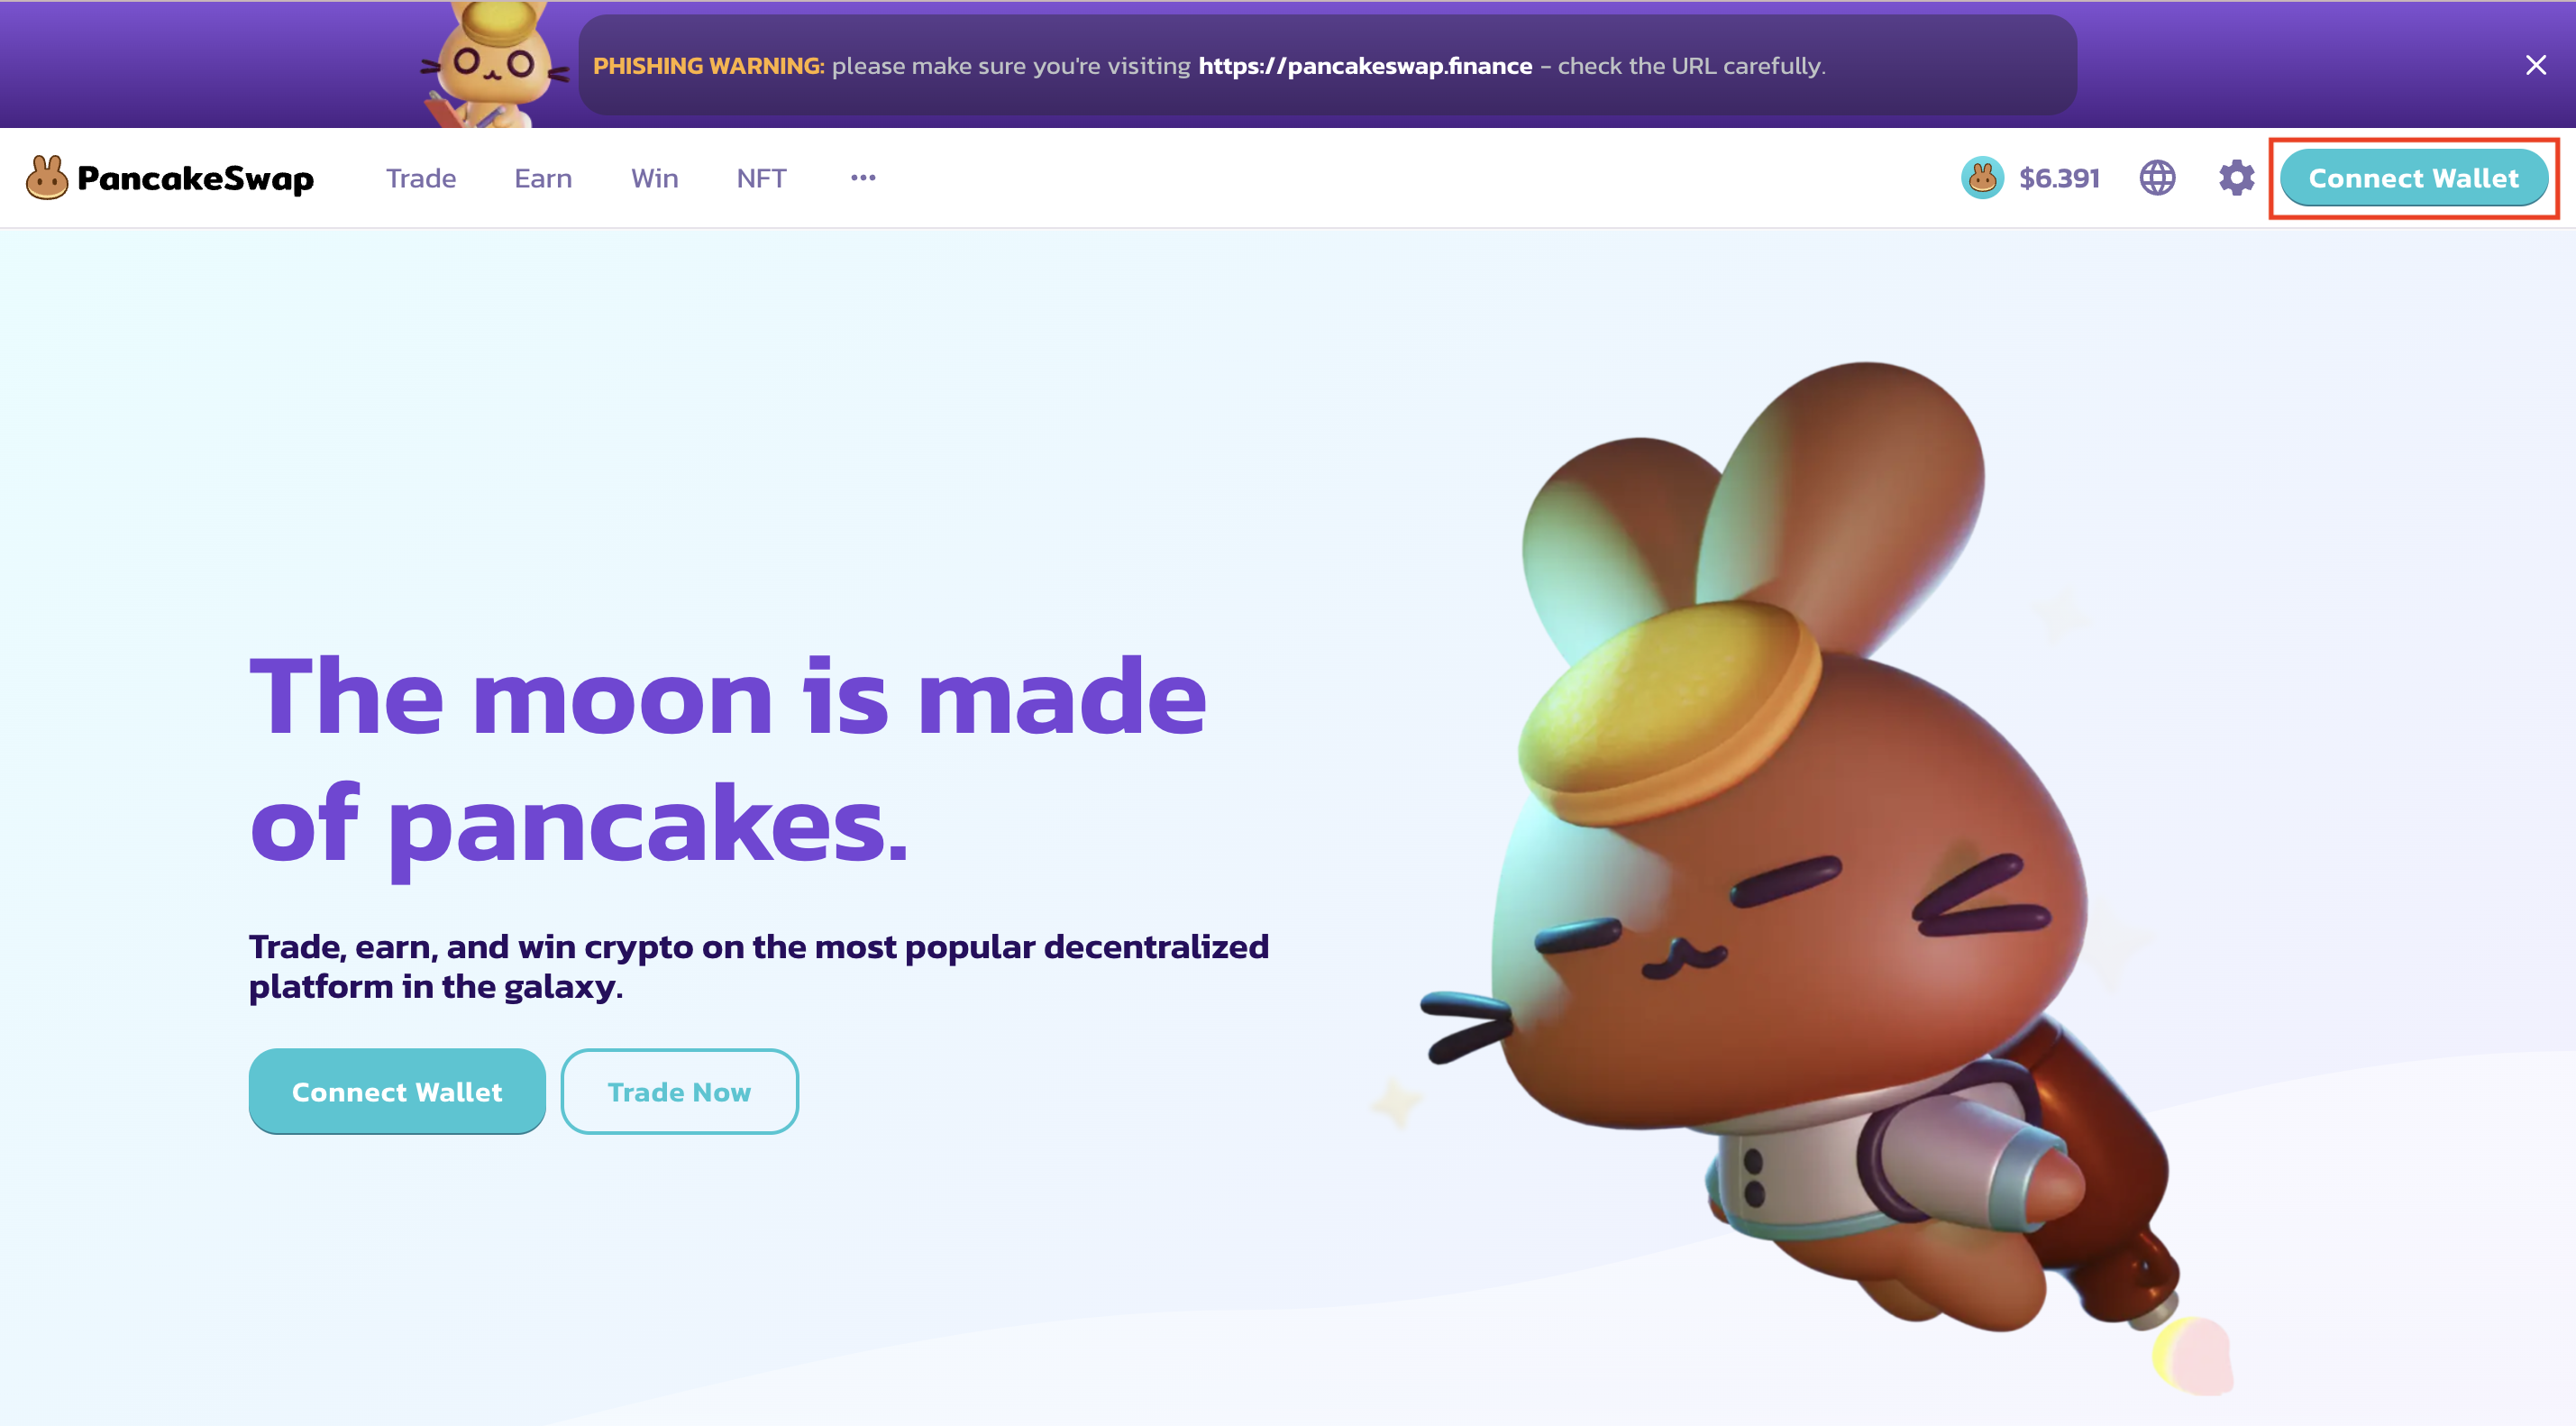Click the Trade Now button

click(679, 1091)
